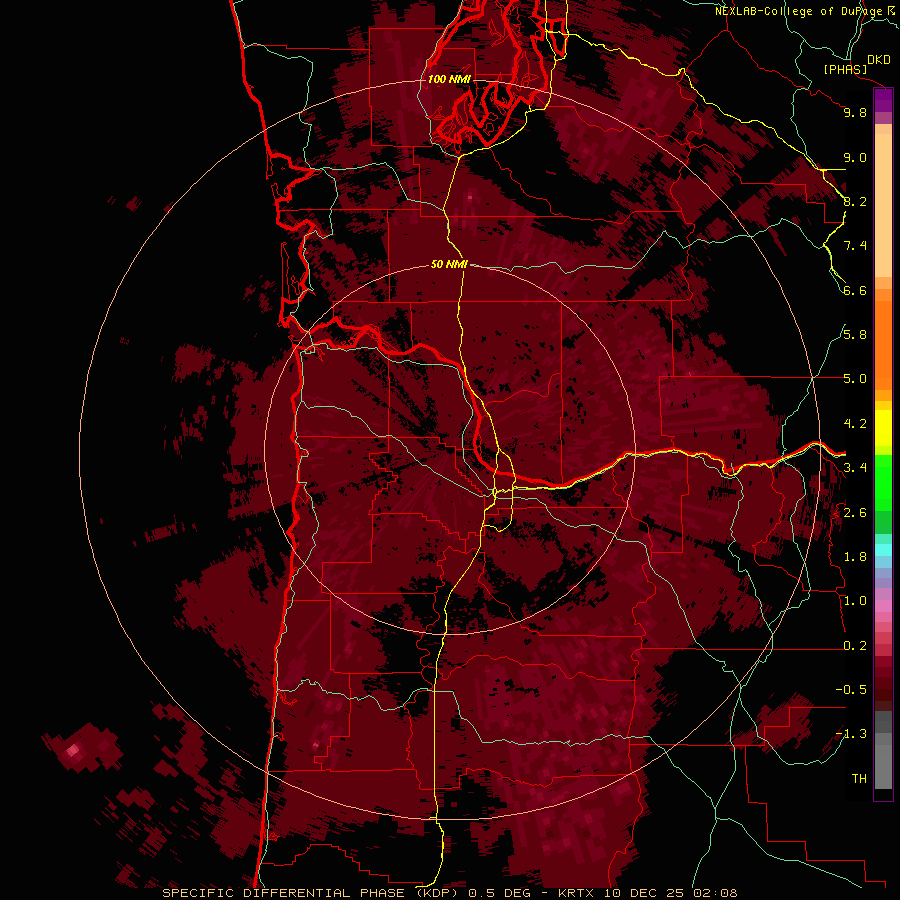Click the 100 NMI range ring label
The image size is (900, 900).
pos(449,79)
